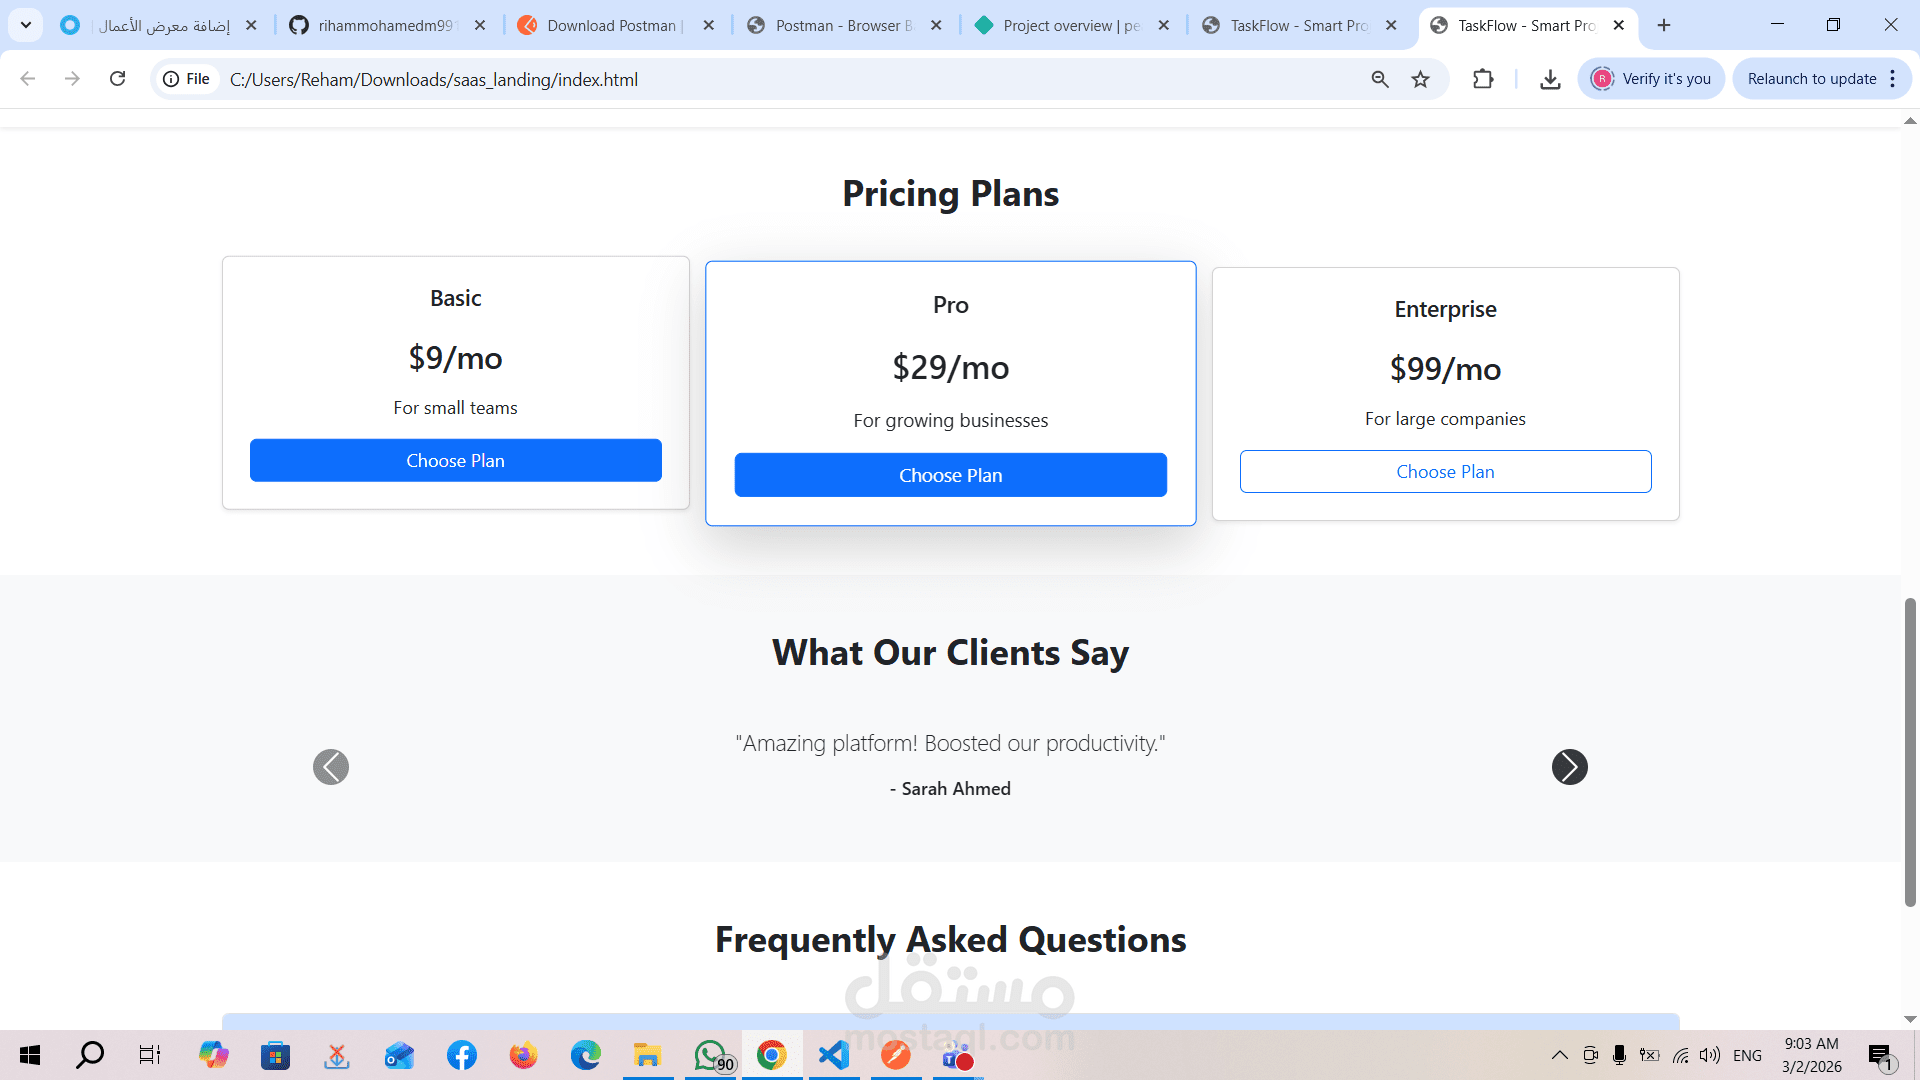The width and height of the screenshot is (1920, 1080).
Task: Open Visual Studio Code from taskbar
Action: 834,1055
